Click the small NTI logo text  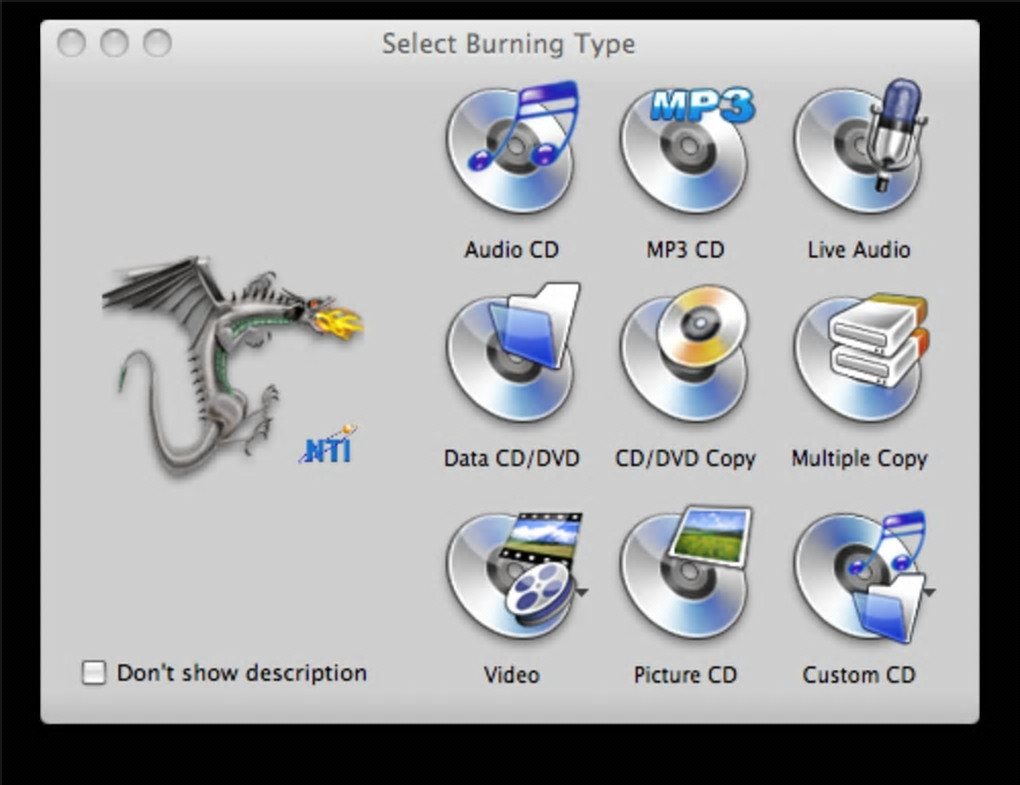328,446
